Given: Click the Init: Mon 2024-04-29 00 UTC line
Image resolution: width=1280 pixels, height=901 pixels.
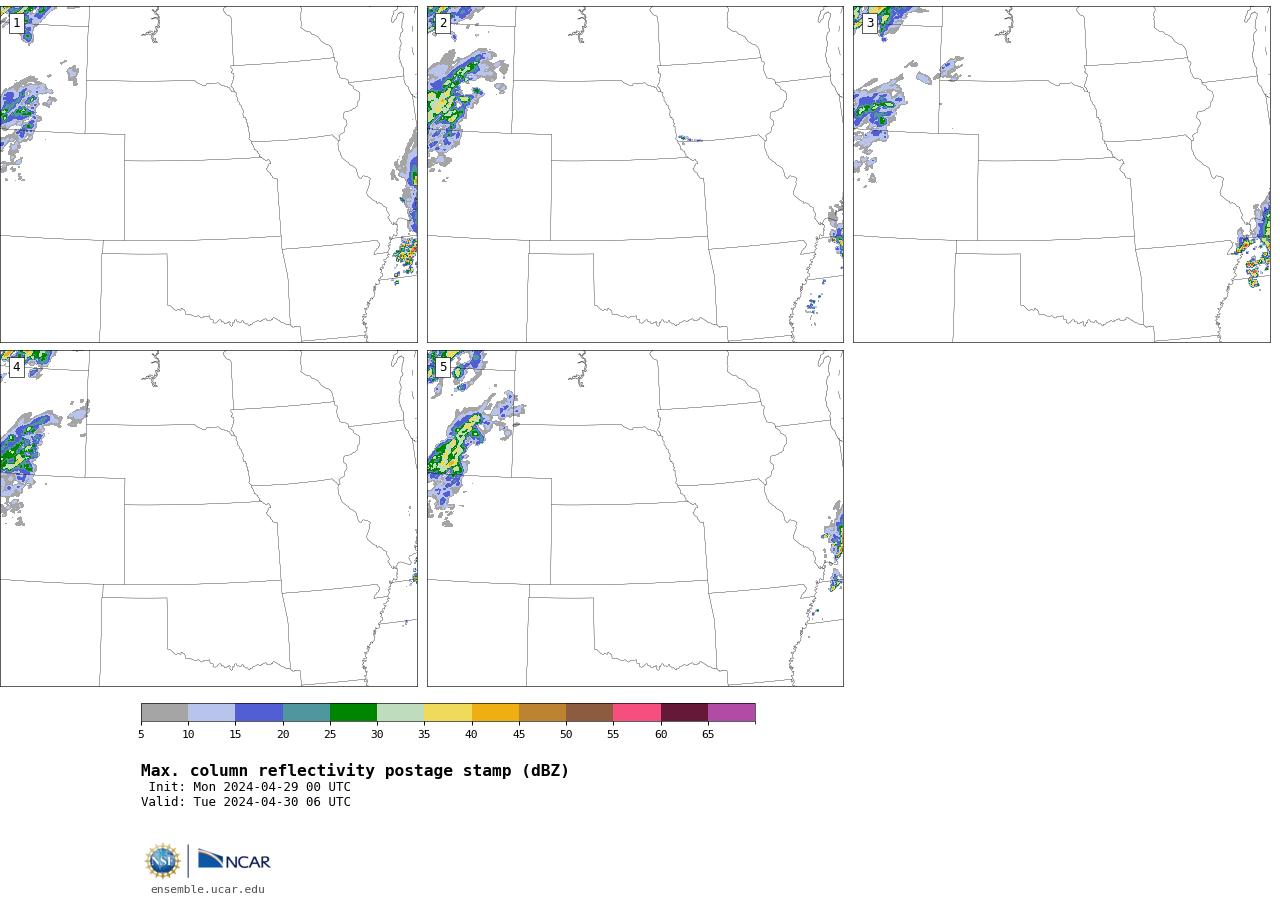Looking at the screenshot, I should pos(250,787).
